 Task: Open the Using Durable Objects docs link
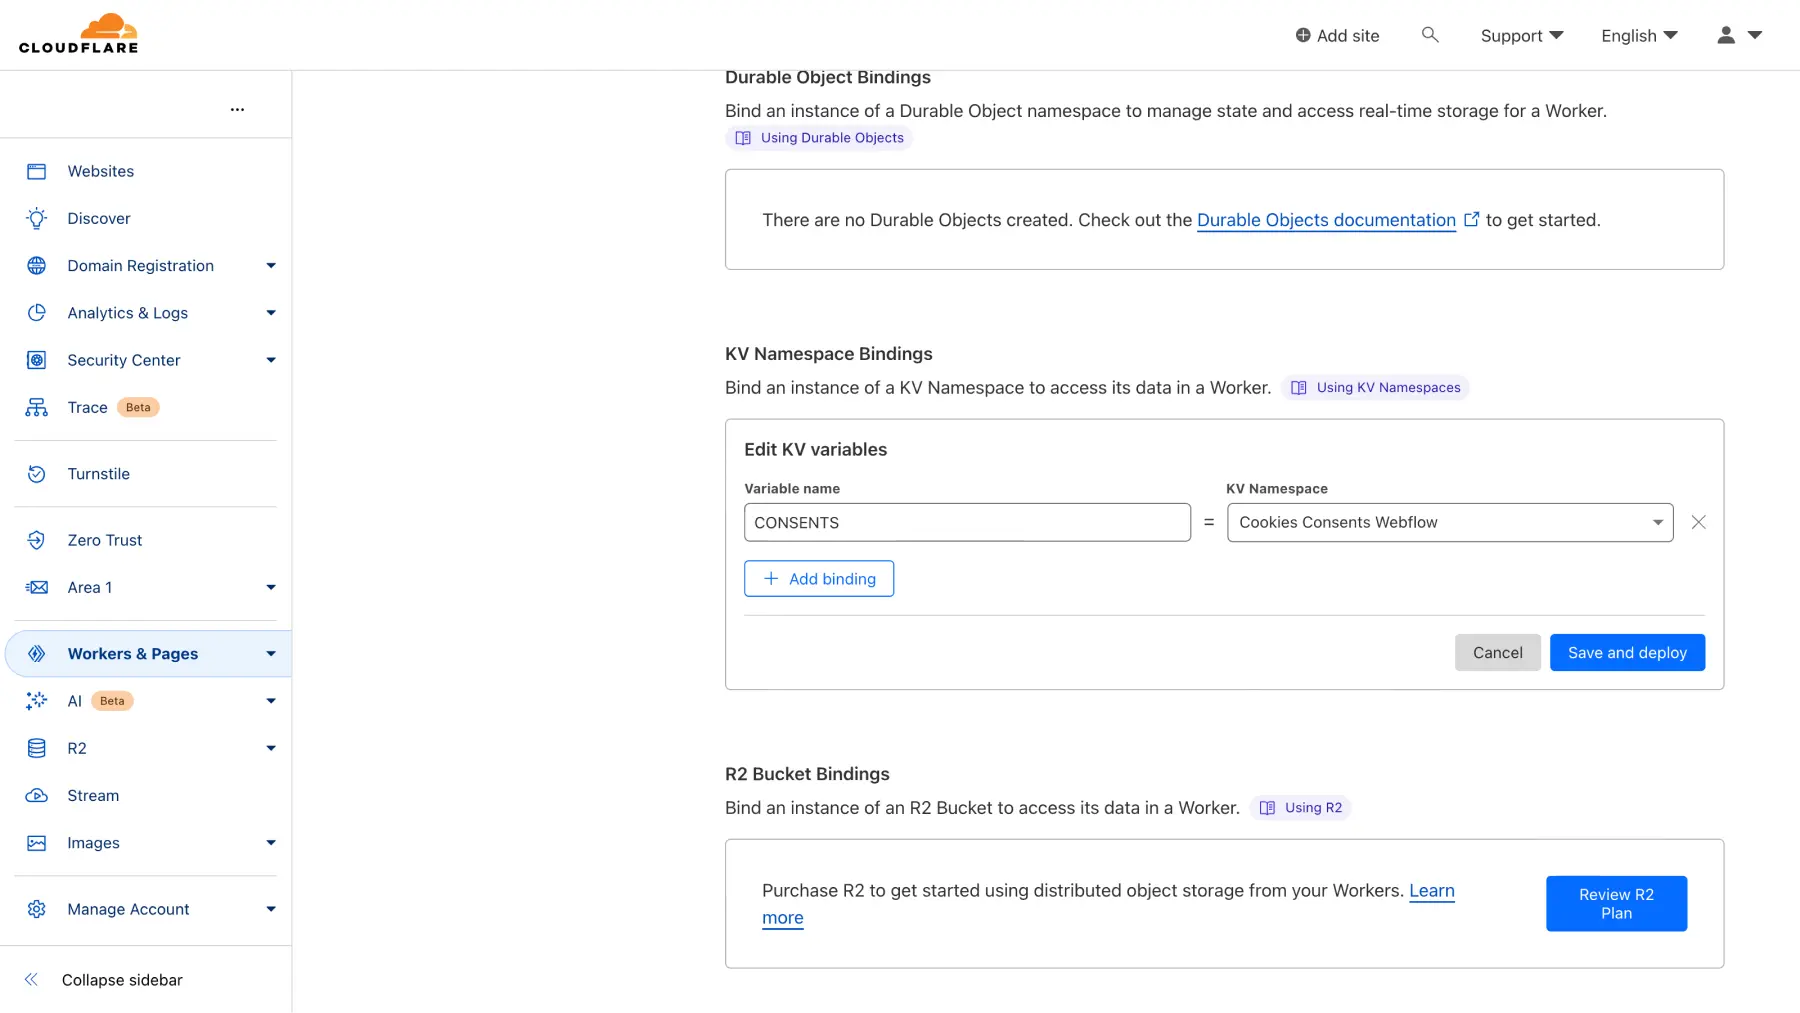point(819,138)
